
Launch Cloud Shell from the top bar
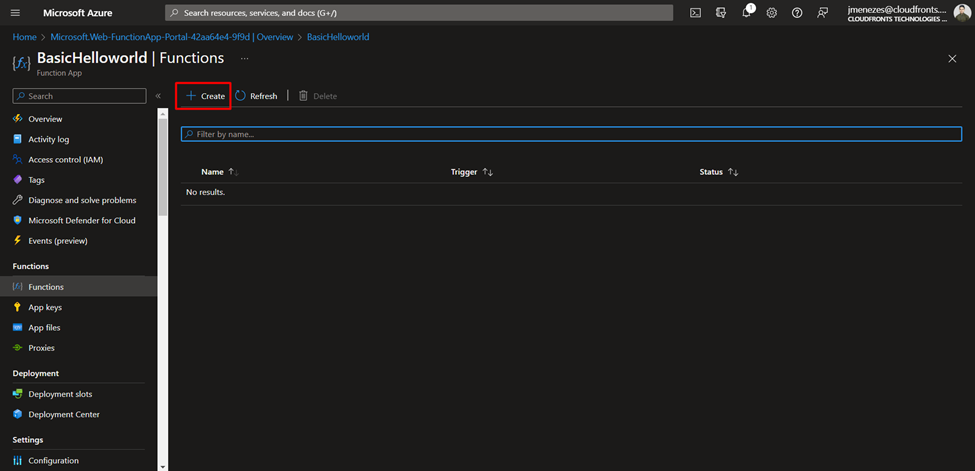point(696,12)
